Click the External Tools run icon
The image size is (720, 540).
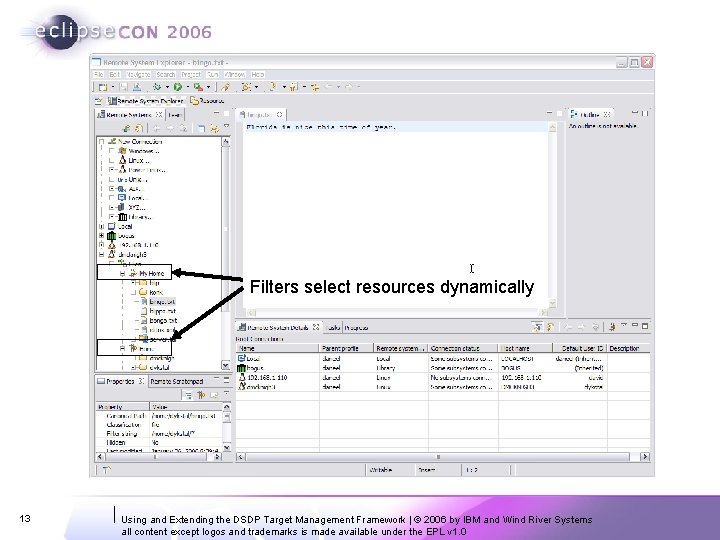198,87
